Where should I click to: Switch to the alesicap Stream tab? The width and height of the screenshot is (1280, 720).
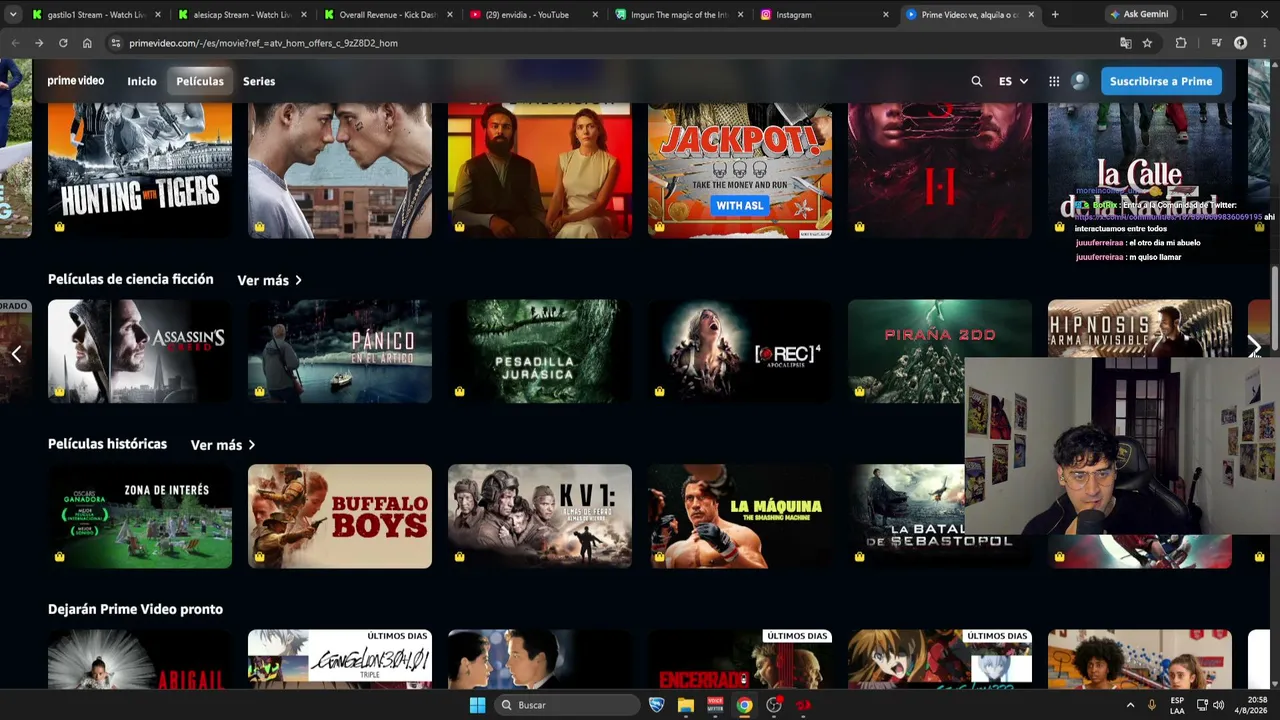(241, 15)
